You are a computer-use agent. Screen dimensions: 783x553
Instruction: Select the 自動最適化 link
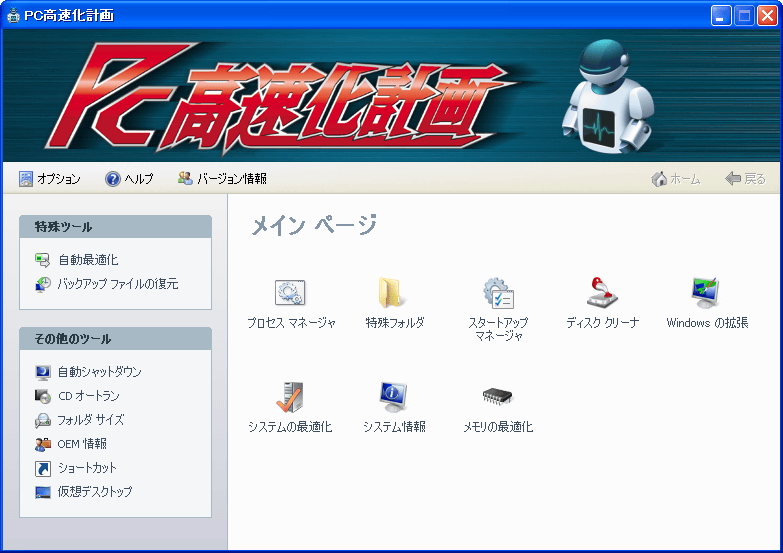click(88, 260)
